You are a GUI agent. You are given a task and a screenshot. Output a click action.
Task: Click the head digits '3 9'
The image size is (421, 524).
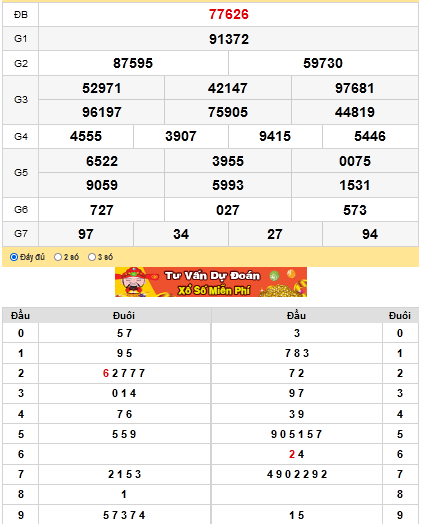point(296,414)
